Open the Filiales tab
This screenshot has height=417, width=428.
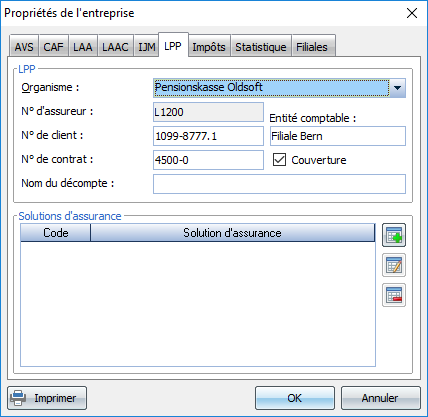click(312, 47)
